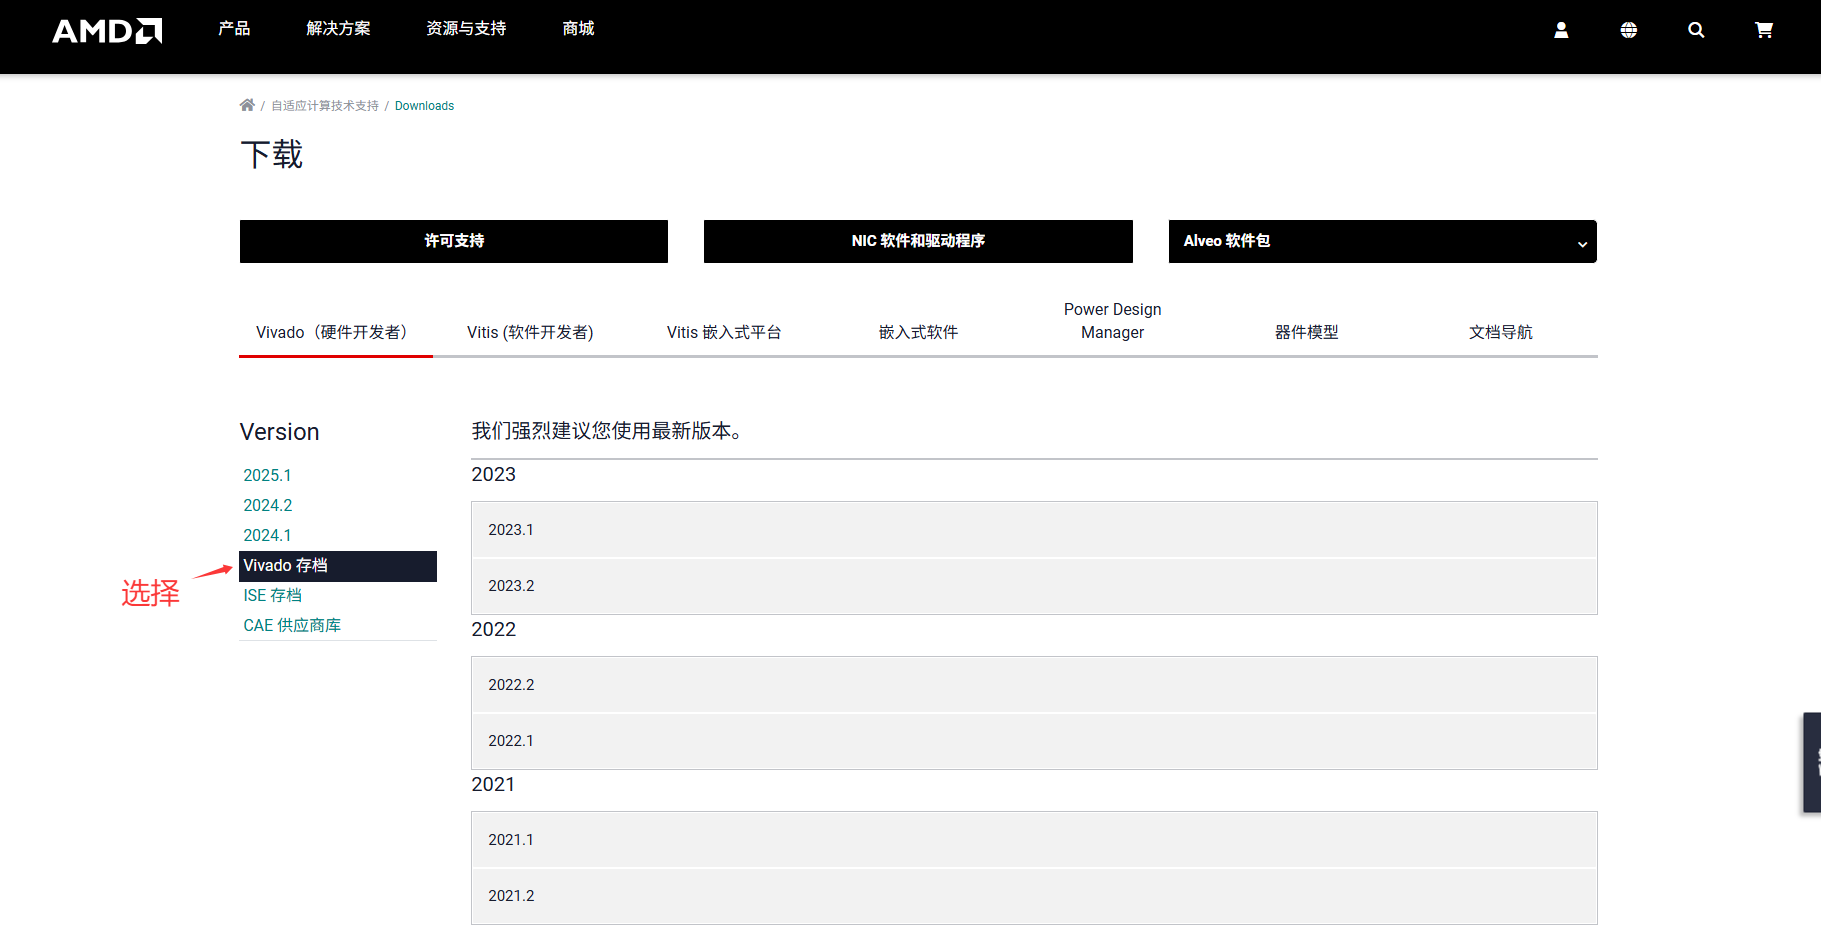
Task: Expand the Alveo 软件包 dropdown
Action: pos(1382,241)
